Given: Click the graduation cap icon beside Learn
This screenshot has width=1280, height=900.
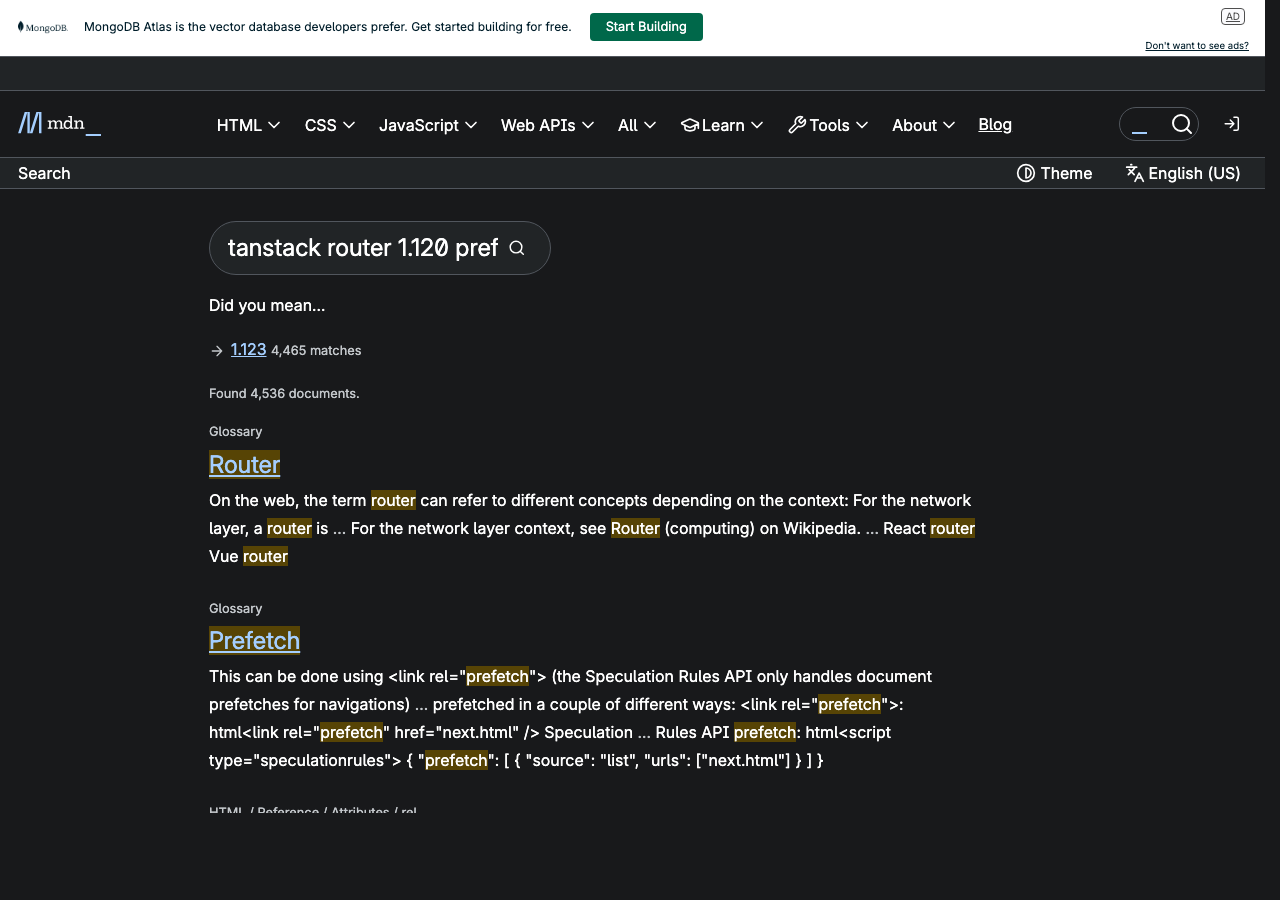Looking at the screenshot, I should (689, 125).
